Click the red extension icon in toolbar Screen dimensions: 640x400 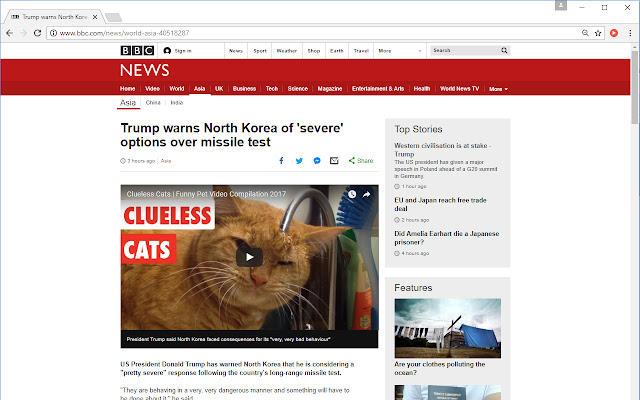614,33
